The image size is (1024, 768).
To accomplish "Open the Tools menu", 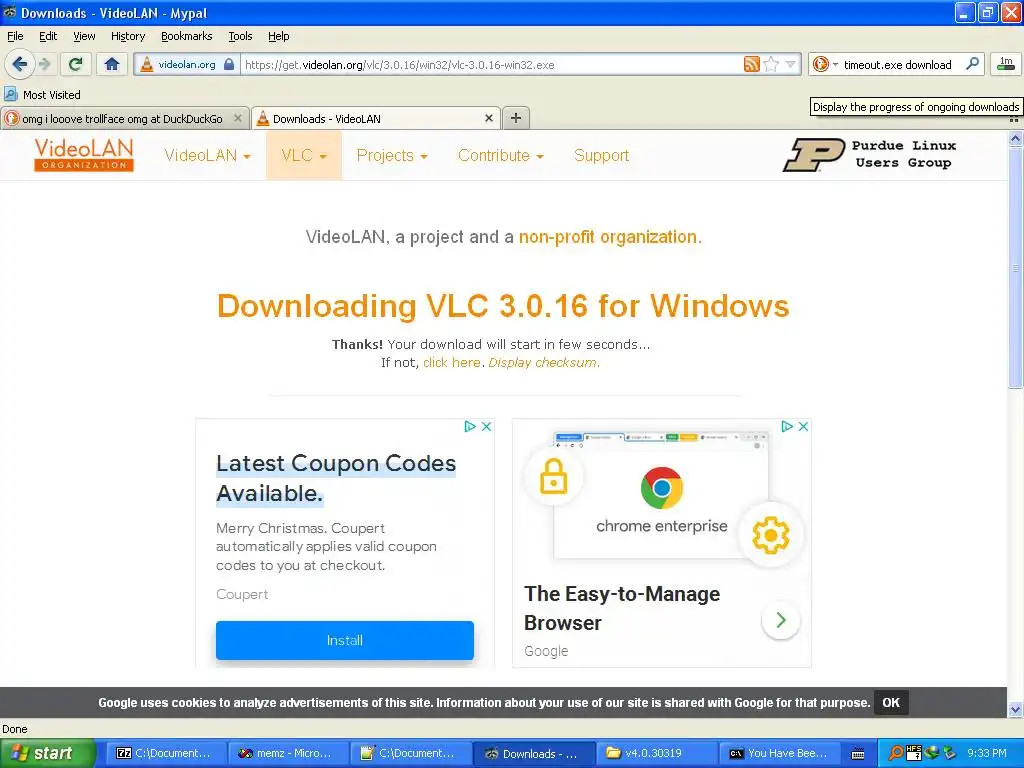I will (x=240, y=36).
